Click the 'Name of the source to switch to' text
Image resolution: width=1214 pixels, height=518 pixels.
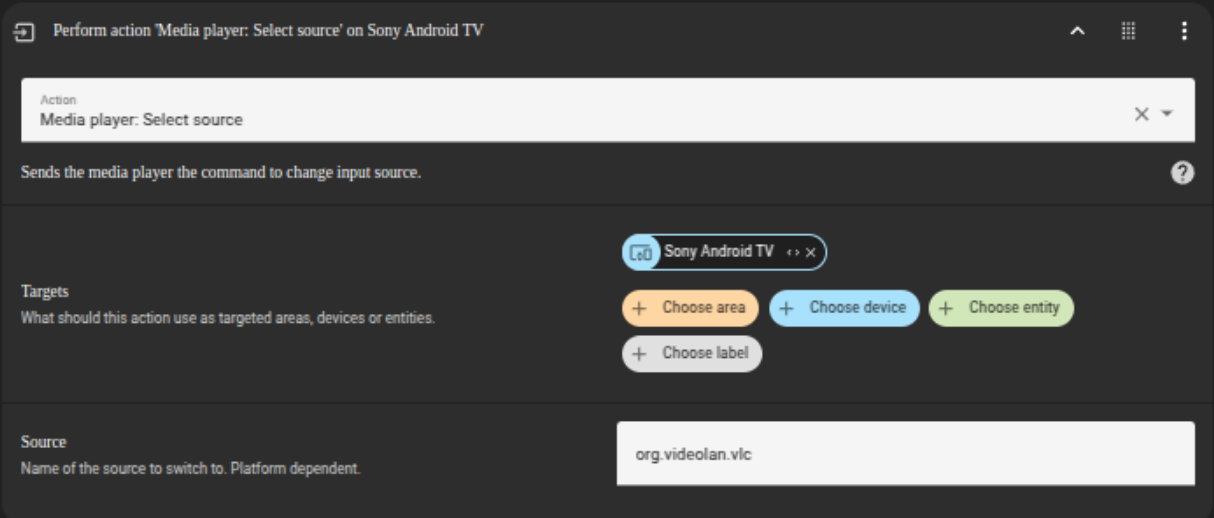[190, 468]
